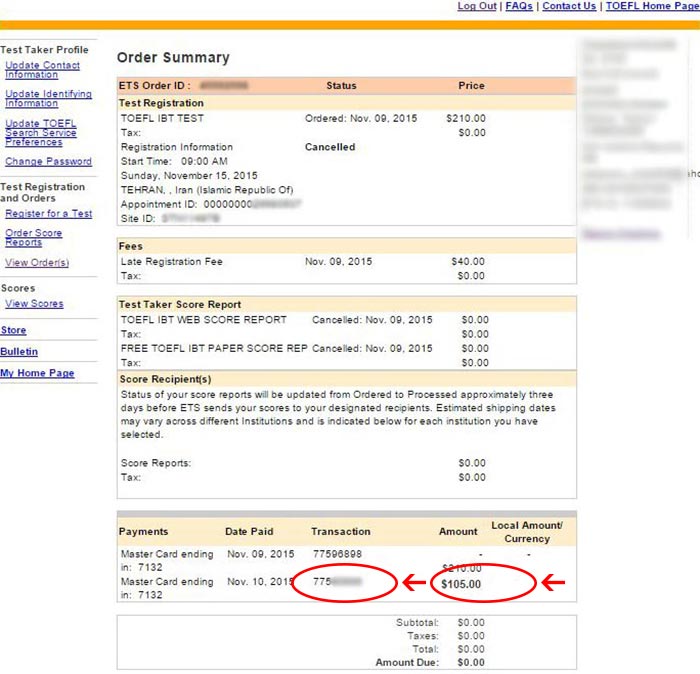Click red arrow beside the $105.00 amount
This screenshot has height=674, width=700.
(x=552, y=583)
